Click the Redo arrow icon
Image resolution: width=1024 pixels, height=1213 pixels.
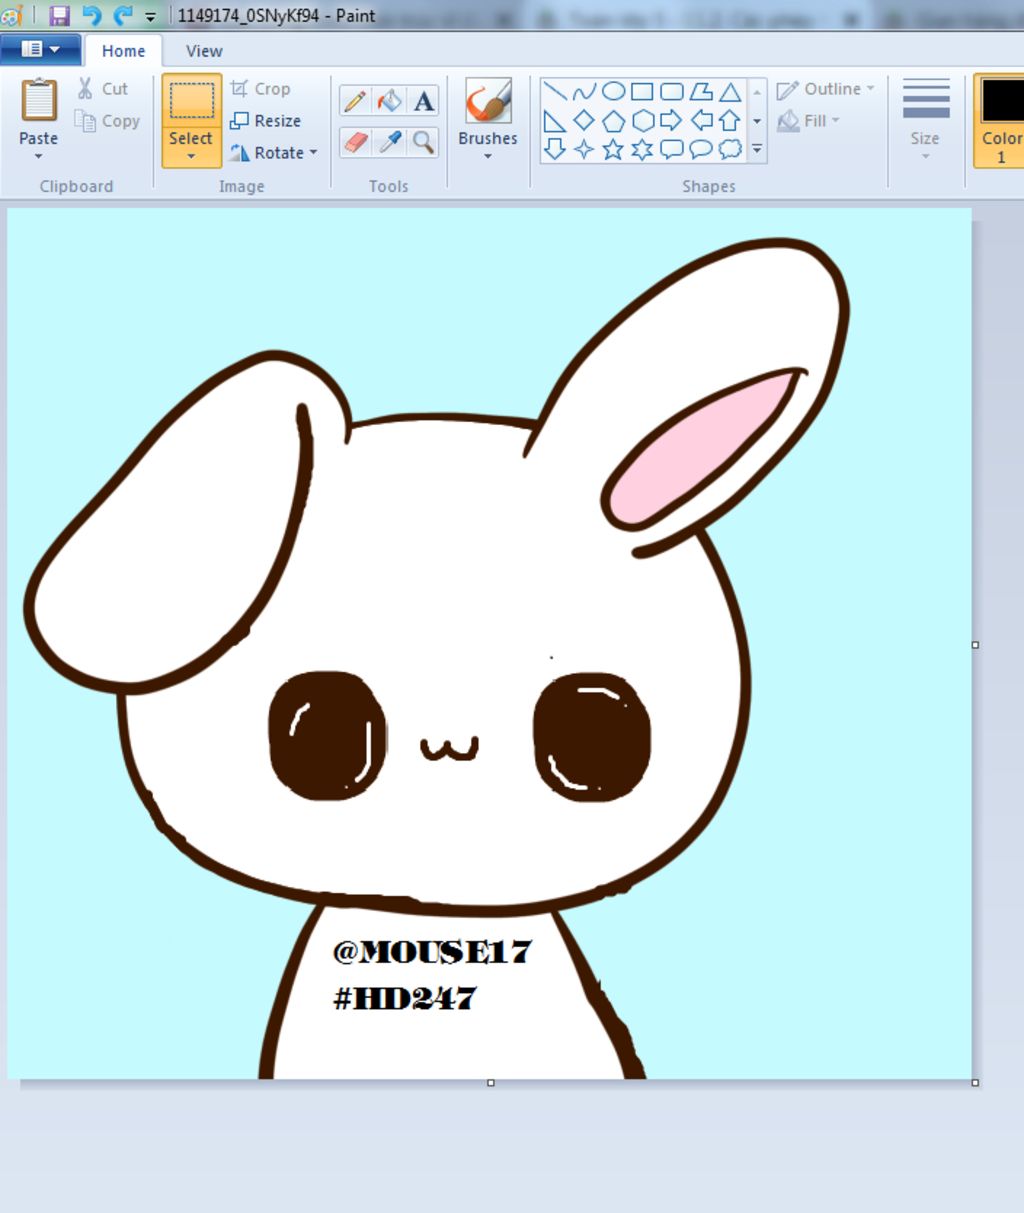point(123,15)
